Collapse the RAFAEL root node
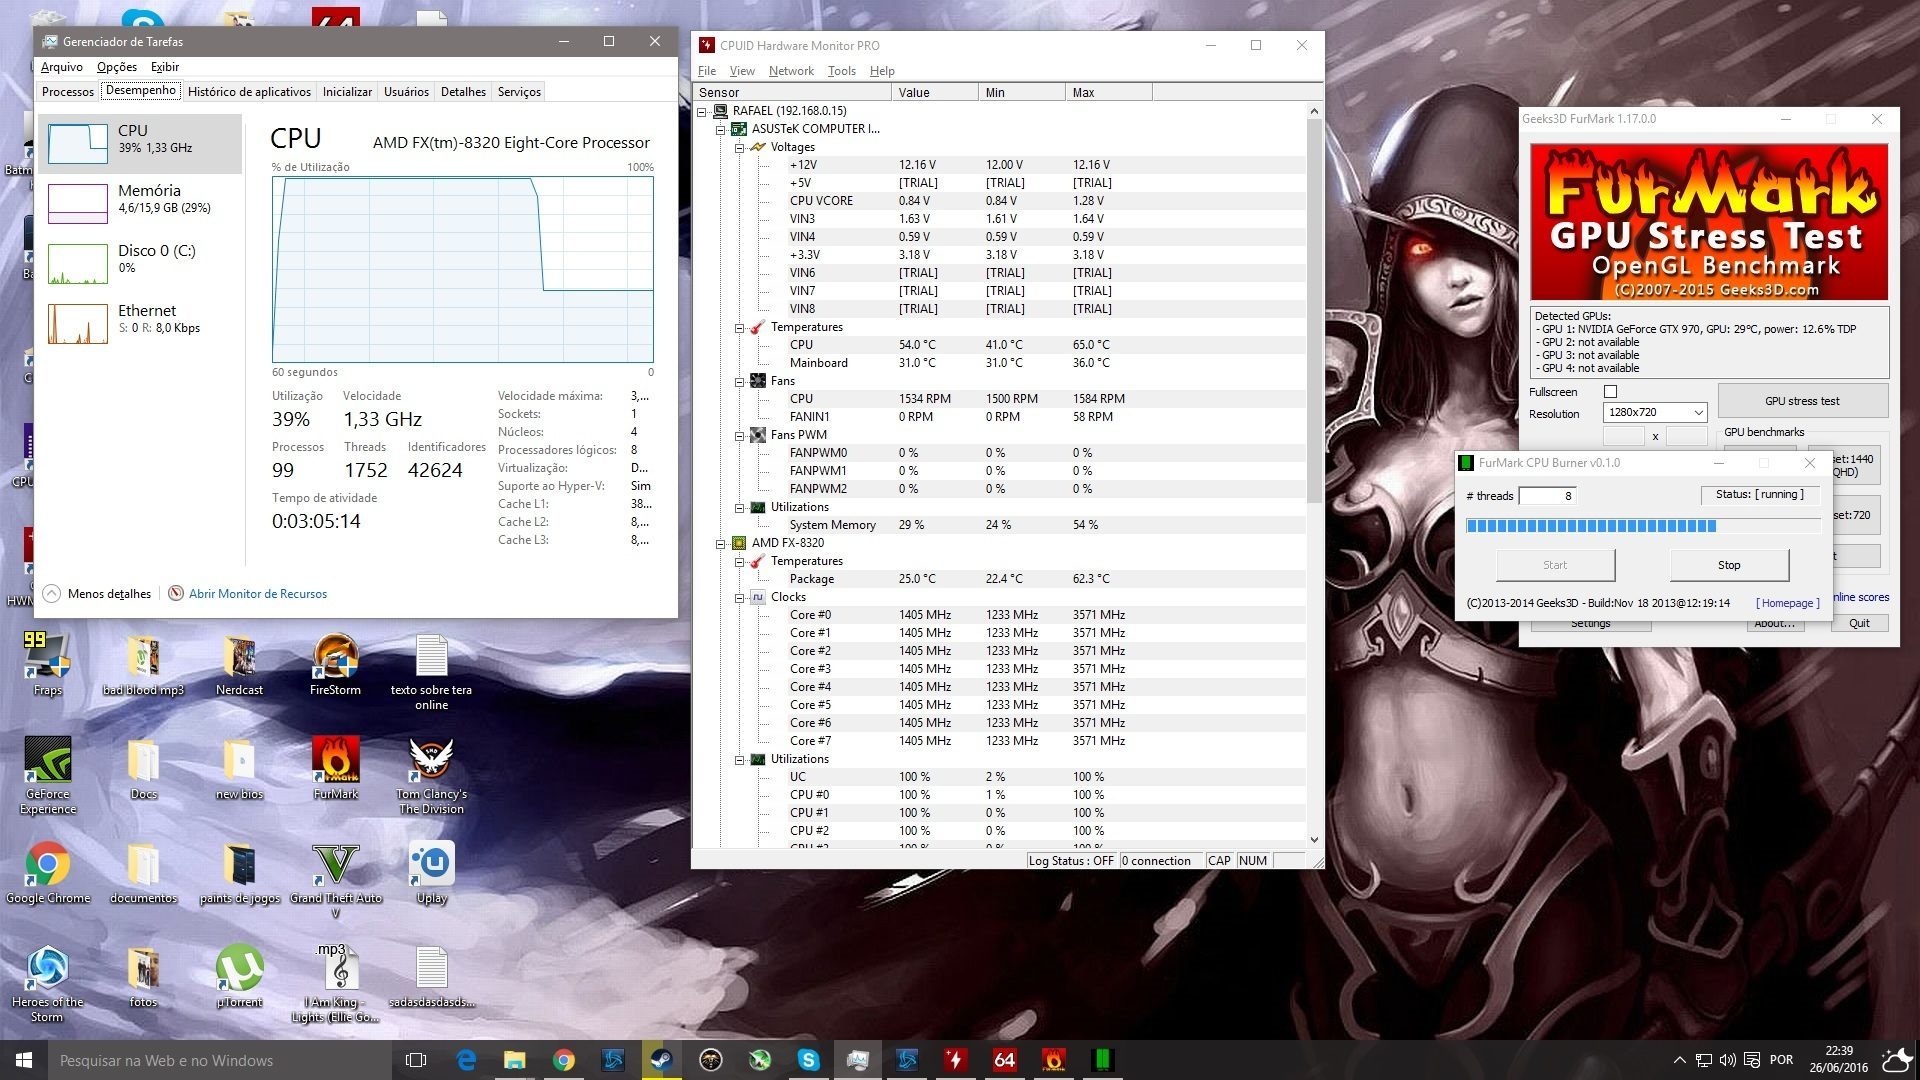1920x1080 pixels. (703, 111)
